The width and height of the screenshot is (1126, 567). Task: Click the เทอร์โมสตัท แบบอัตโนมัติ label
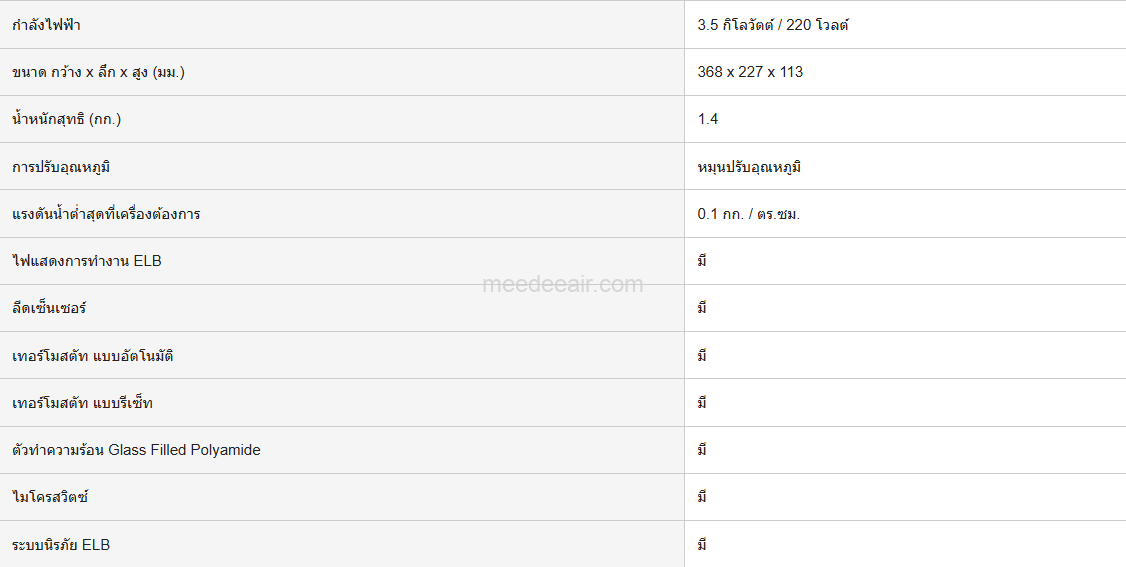tap(93, 356)
